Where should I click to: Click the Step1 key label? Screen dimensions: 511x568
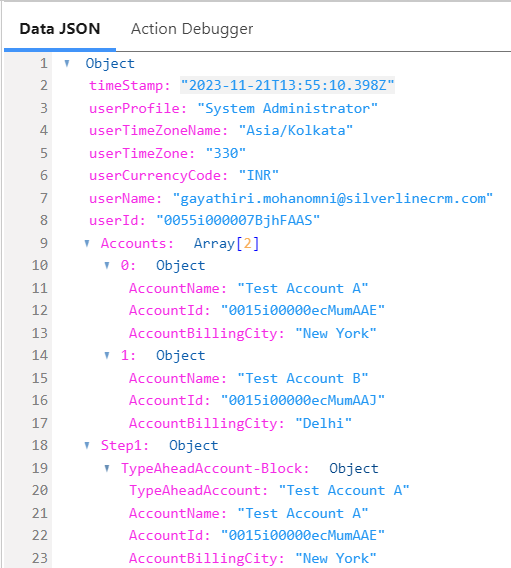pyautogui.click(x=125, y=445)
